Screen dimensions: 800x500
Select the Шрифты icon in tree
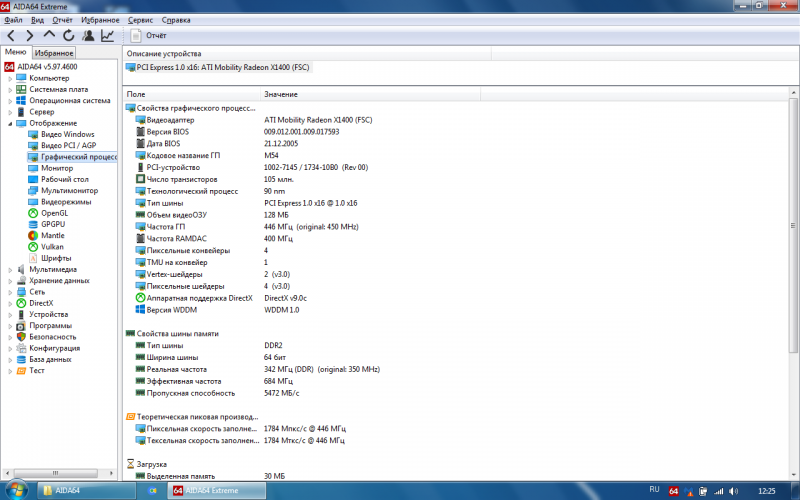click(x=33, y=258)
